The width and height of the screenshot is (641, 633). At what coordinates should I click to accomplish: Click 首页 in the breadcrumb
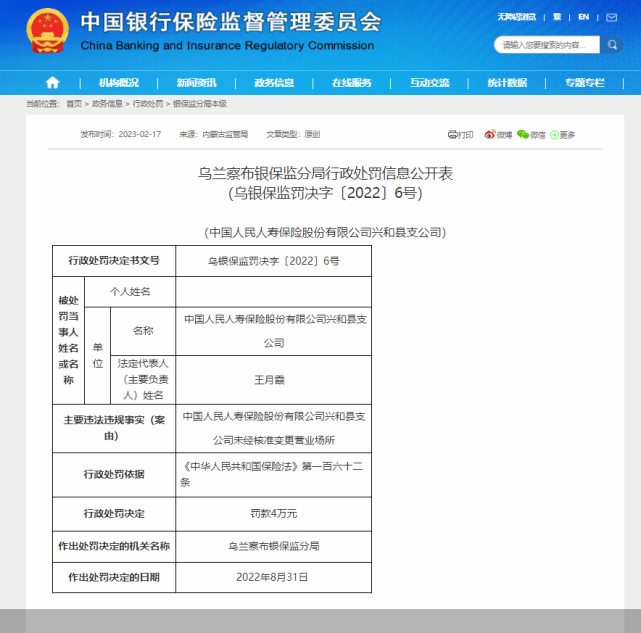point(74,104)
